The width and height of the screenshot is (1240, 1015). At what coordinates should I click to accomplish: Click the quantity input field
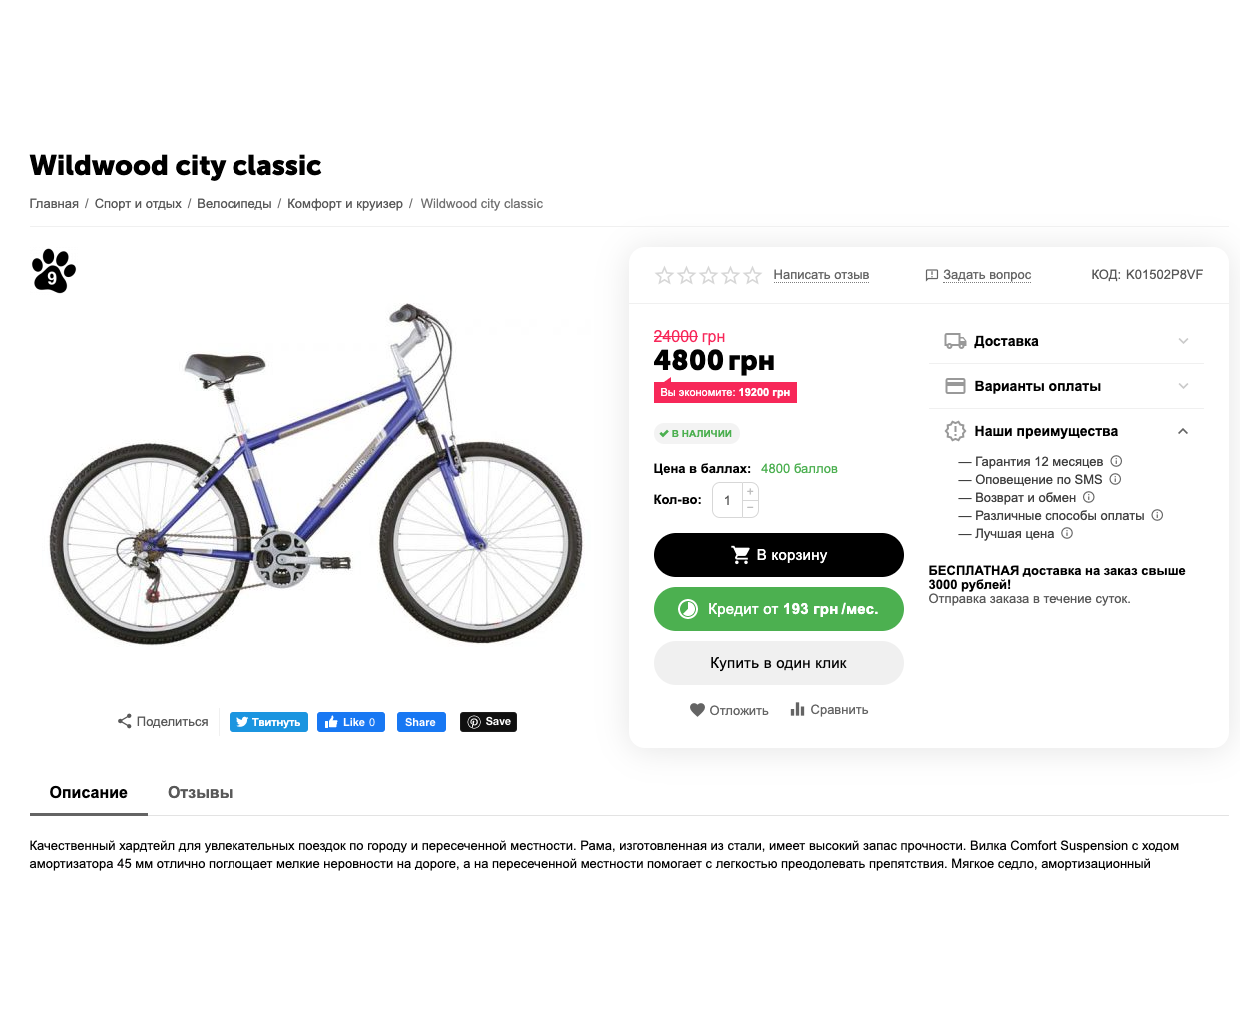click(x=727, y=500)
